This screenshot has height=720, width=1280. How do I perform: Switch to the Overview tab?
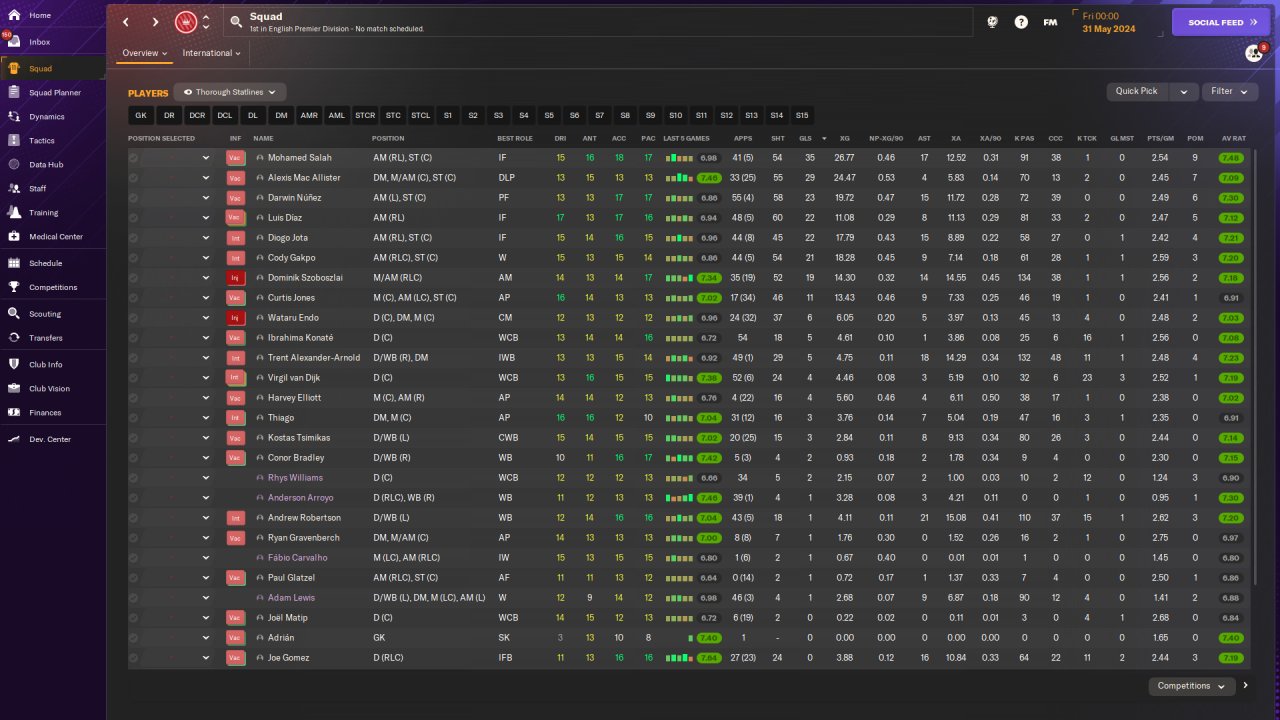click(145, 53)
